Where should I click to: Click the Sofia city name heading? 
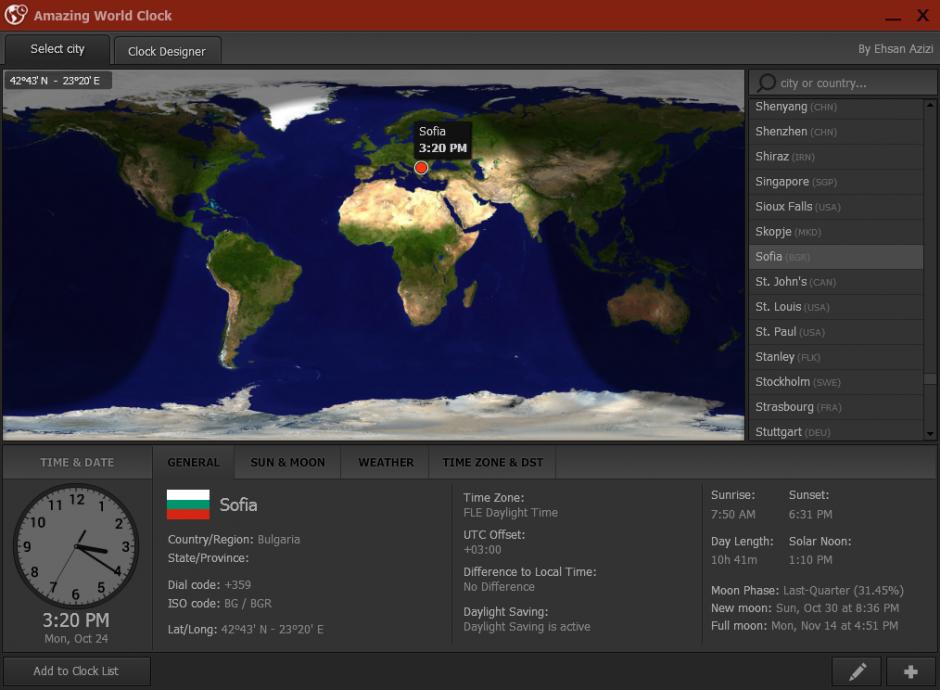[x=238, y=505]
